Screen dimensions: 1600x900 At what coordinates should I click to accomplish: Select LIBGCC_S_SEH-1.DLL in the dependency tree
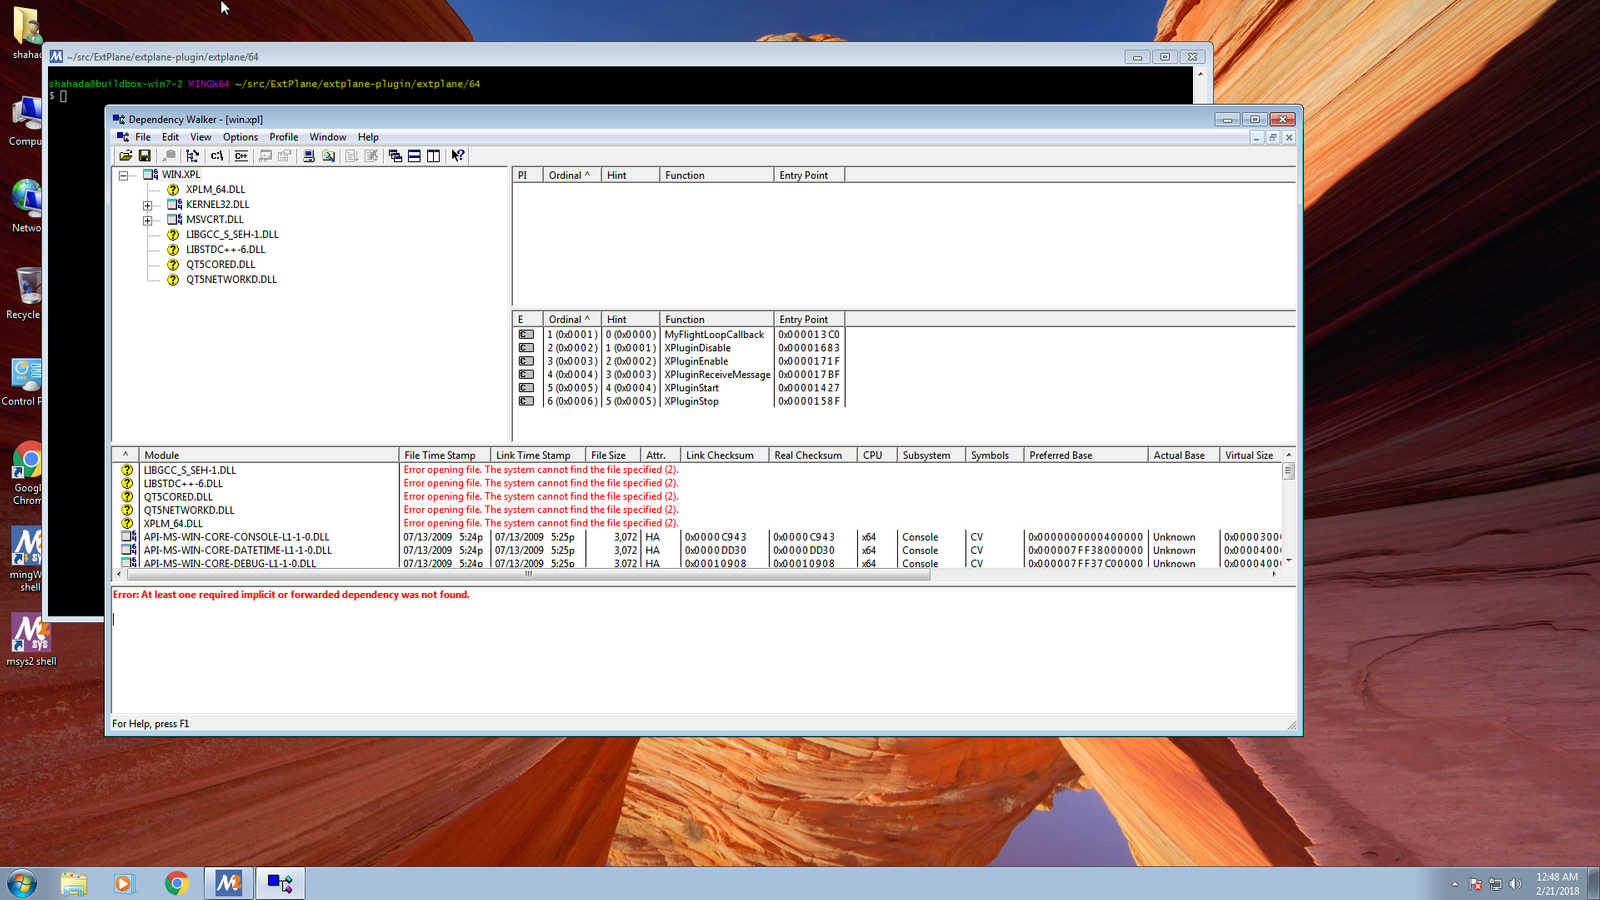pos(232,234)
